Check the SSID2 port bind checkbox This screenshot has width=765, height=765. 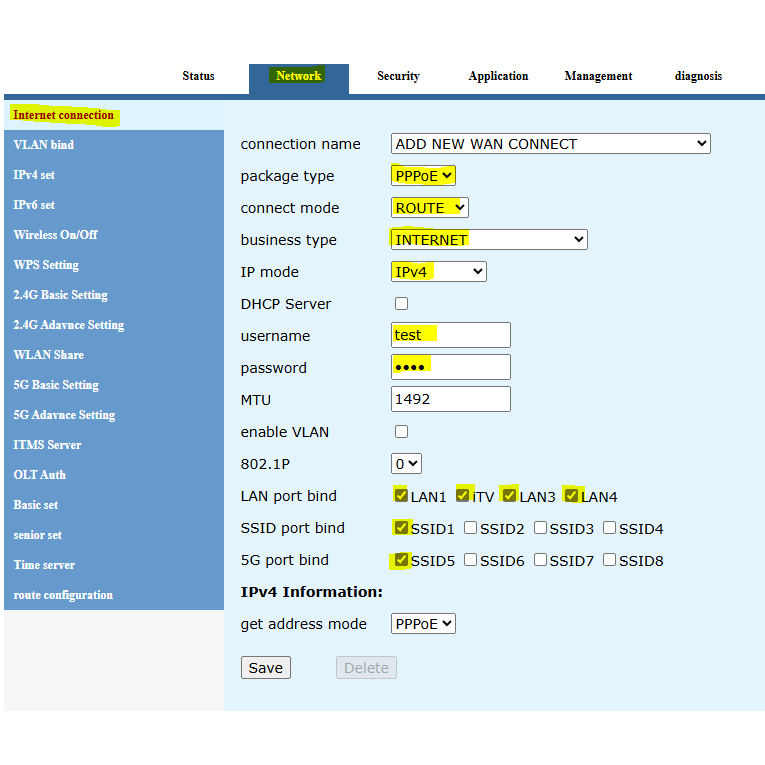[471, 528]
